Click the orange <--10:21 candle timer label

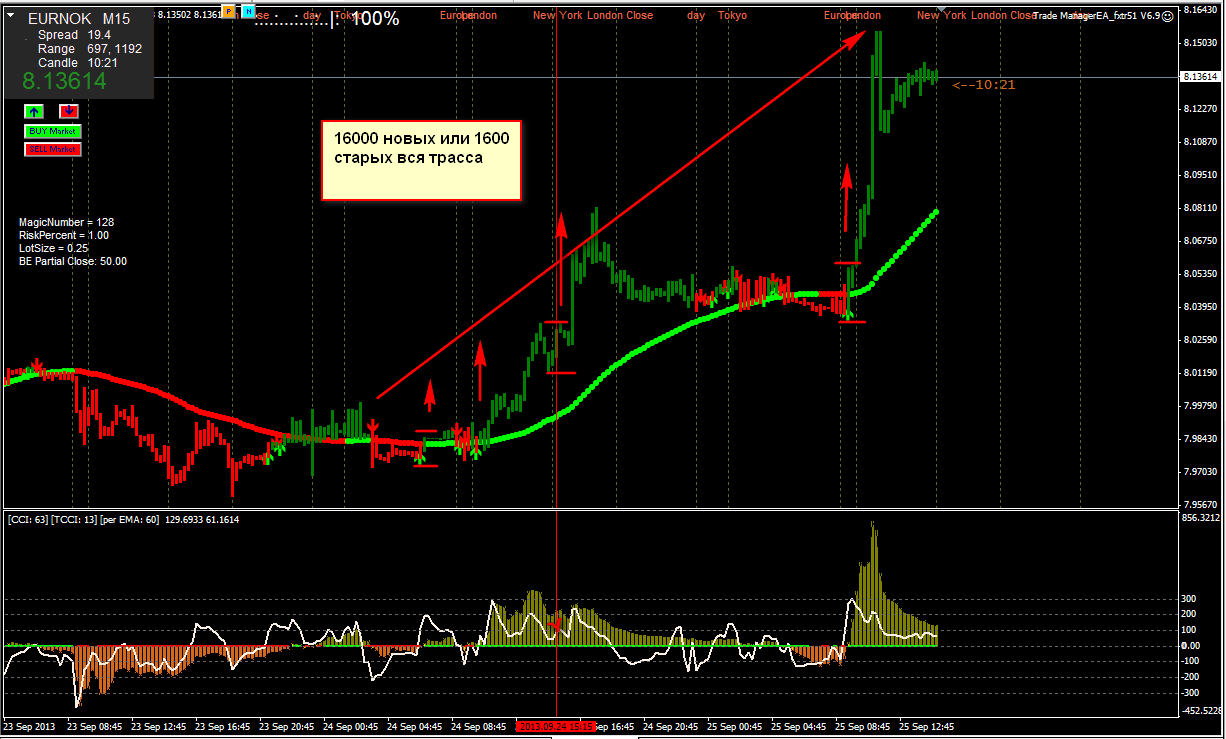[984, 84]
